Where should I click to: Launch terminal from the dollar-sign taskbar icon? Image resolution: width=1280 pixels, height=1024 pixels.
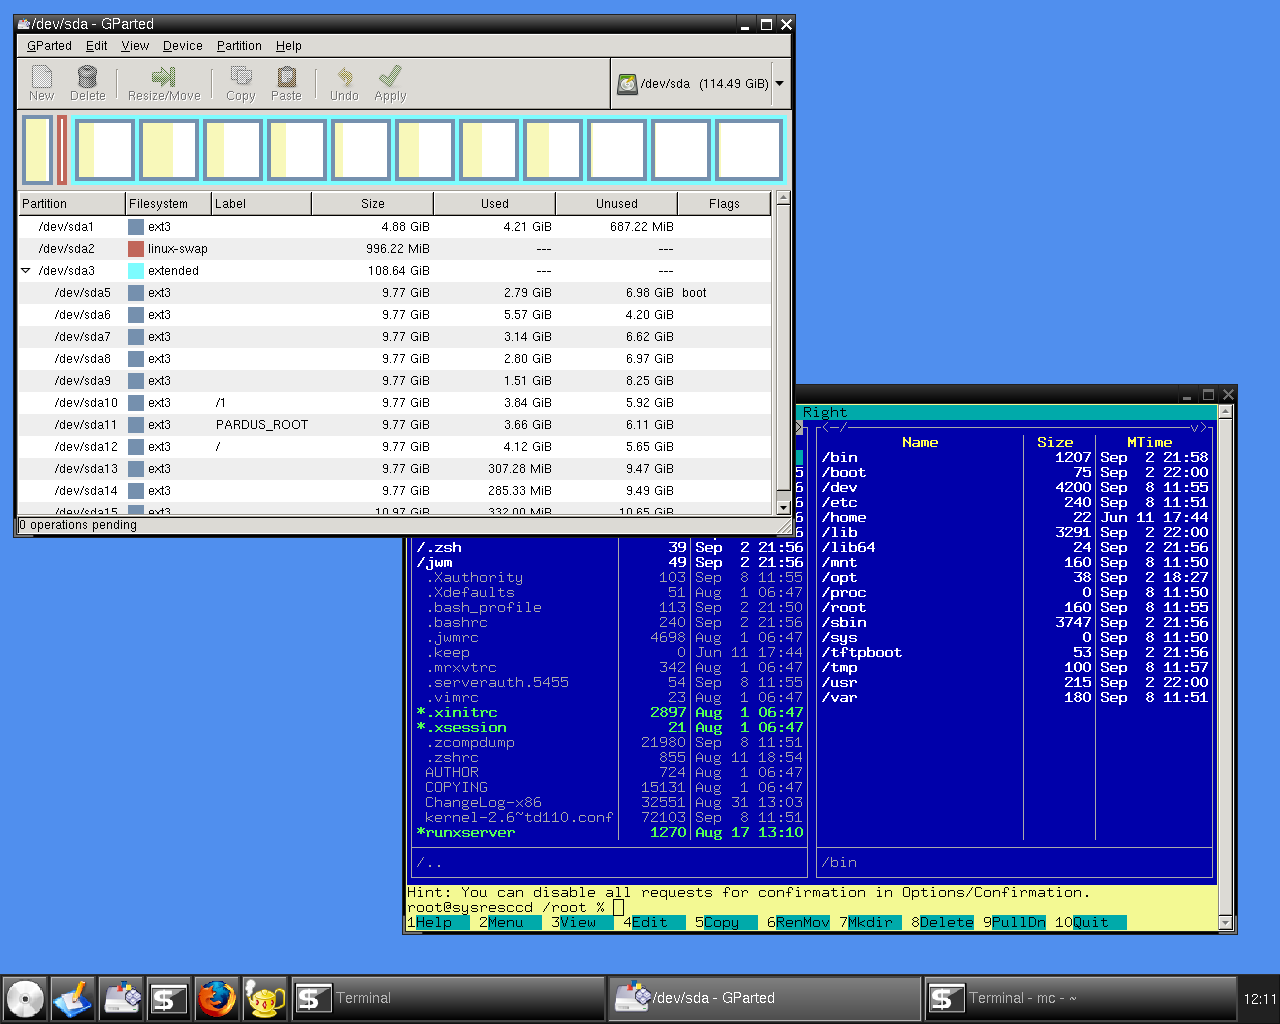click(169, 998)
